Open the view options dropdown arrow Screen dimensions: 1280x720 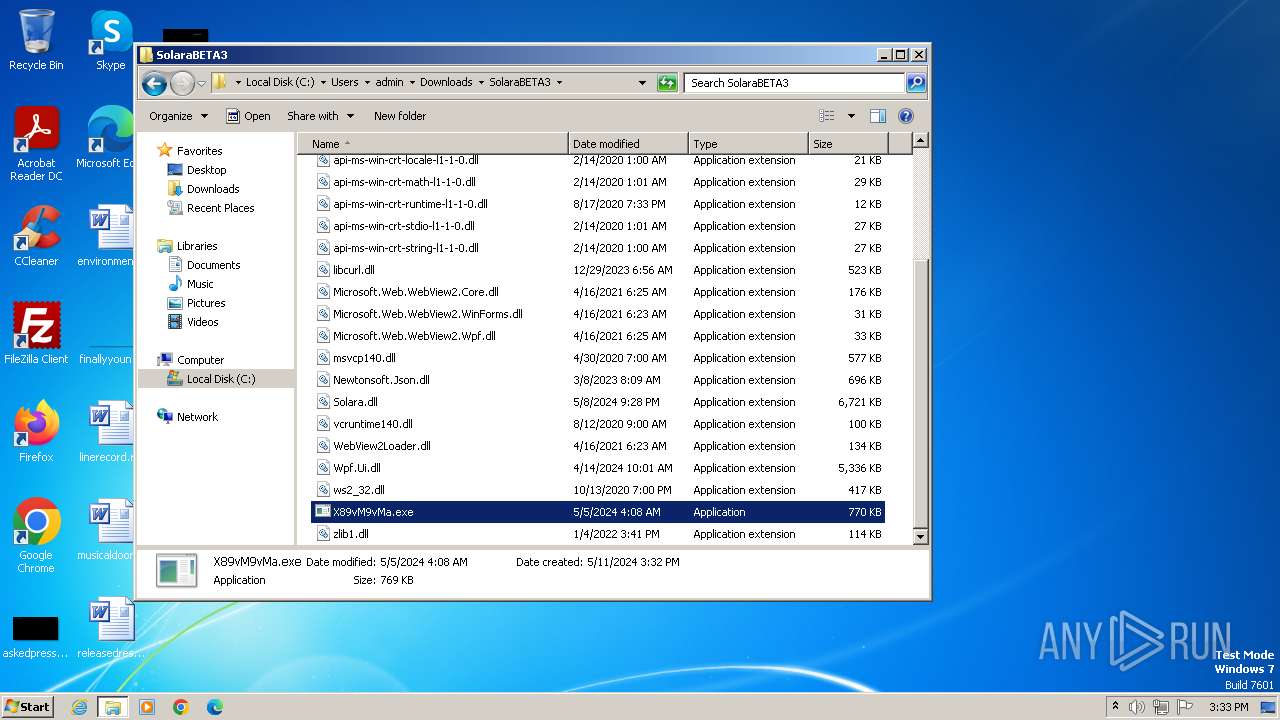pyautogui.click(x=851, y=116)
